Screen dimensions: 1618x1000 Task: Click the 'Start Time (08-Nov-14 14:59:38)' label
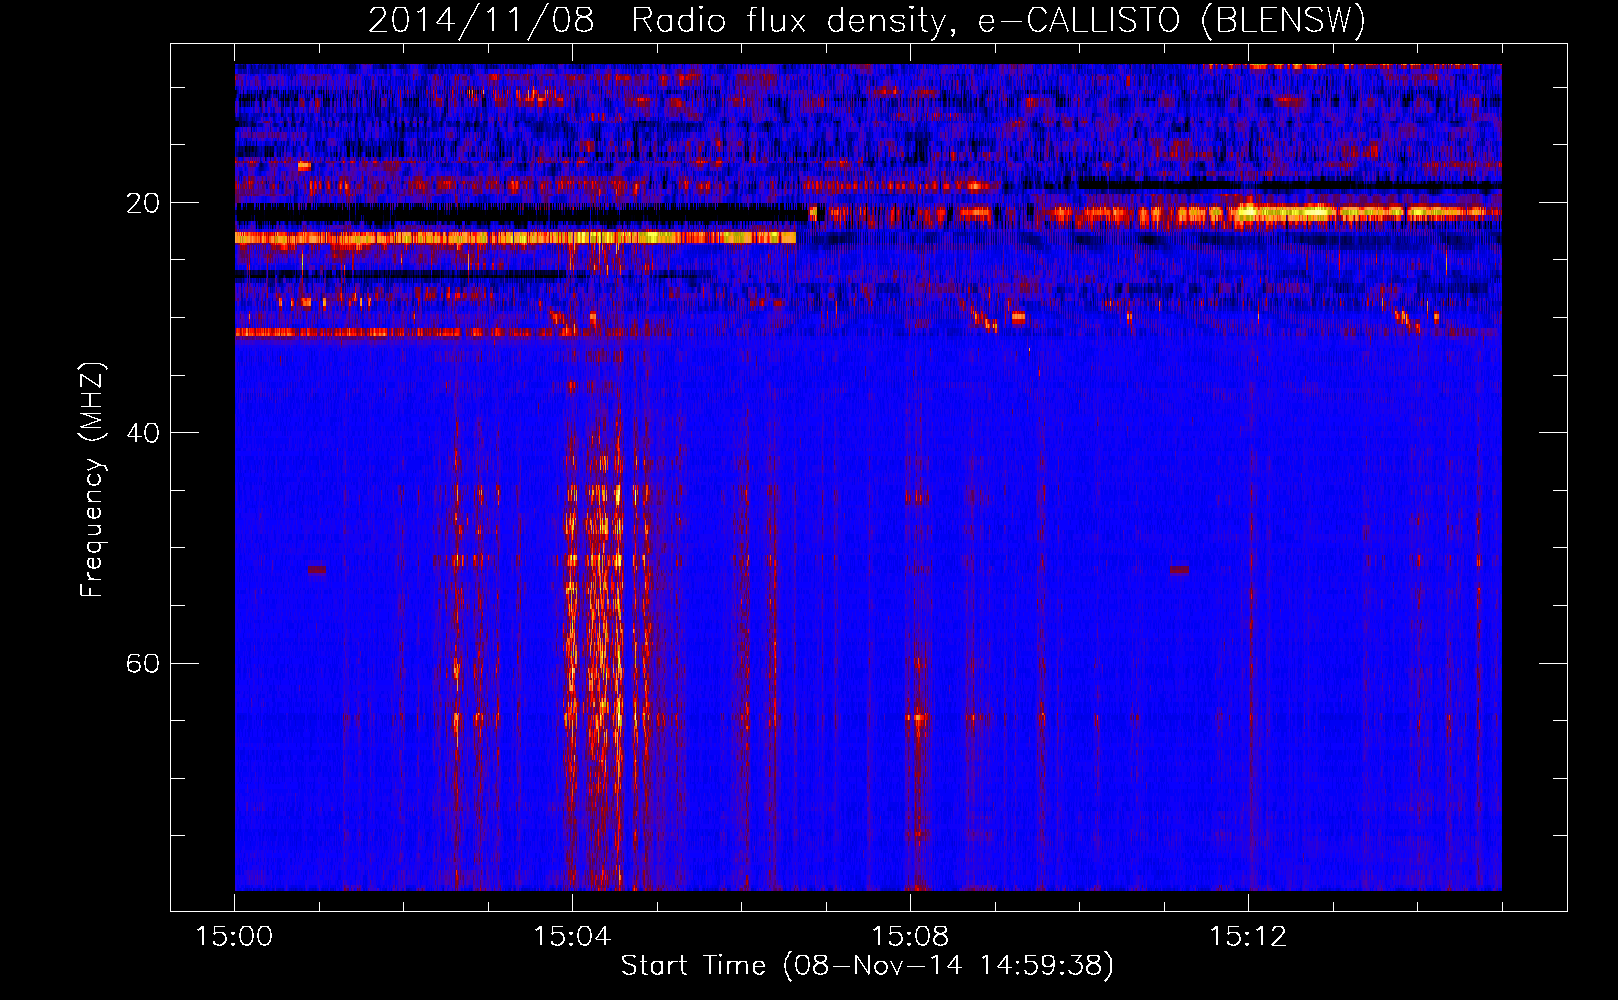tap(867, 966)
